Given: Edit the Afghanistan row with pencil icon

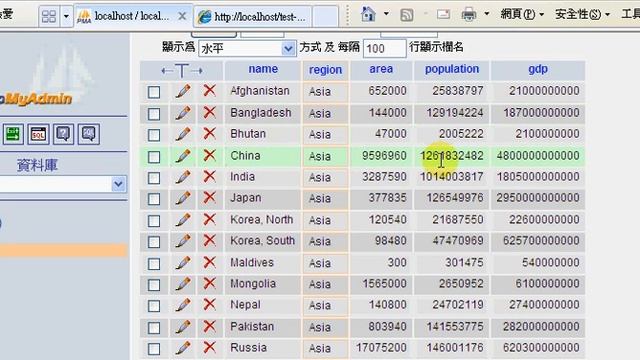Looking at the screenshot, I should [183, 91].
